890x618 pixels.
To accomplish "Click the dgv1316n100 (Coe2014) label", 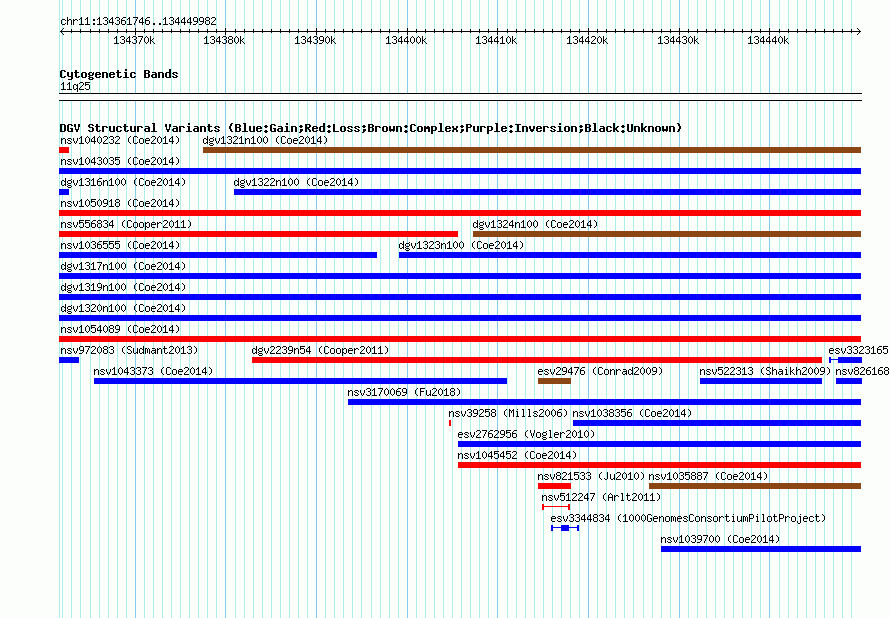I will (x=123, y=182).
